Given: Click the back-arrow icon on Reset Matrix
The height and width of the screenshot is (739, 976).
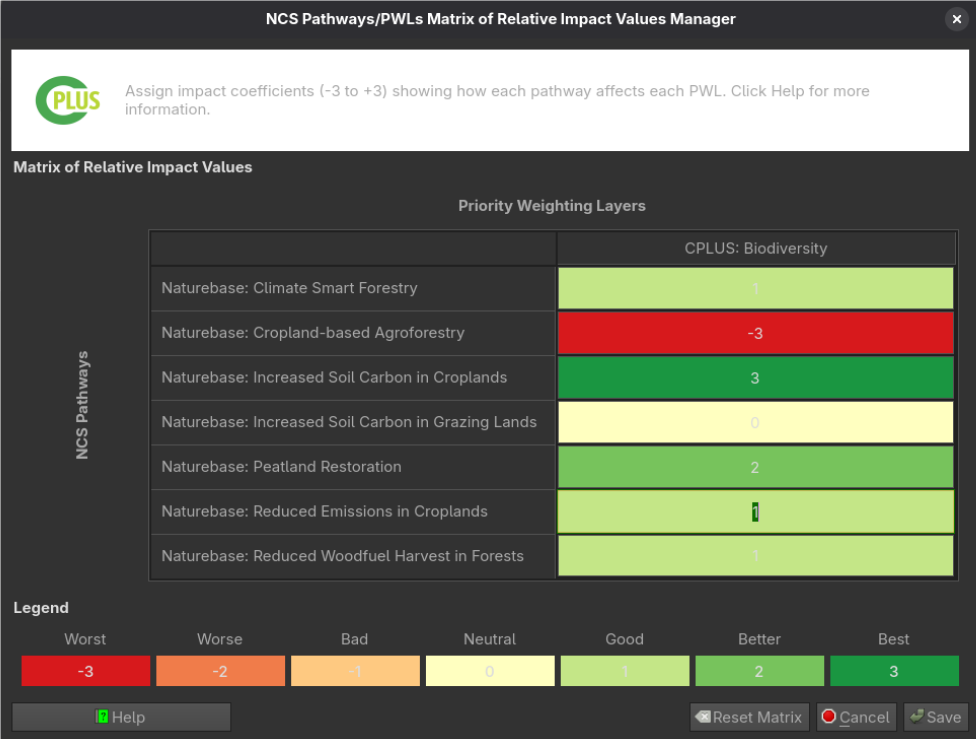Looking at the screenshot, I should tap(703, 717).
